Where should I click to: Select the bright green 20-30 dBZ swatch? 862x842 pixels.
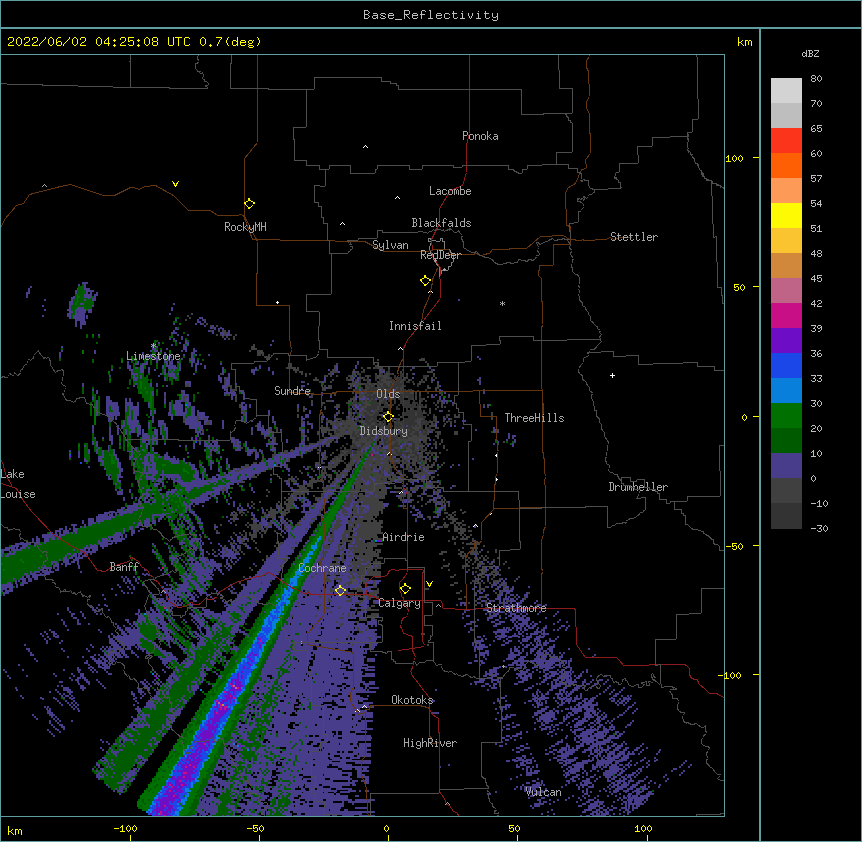[x=786, y=416]
